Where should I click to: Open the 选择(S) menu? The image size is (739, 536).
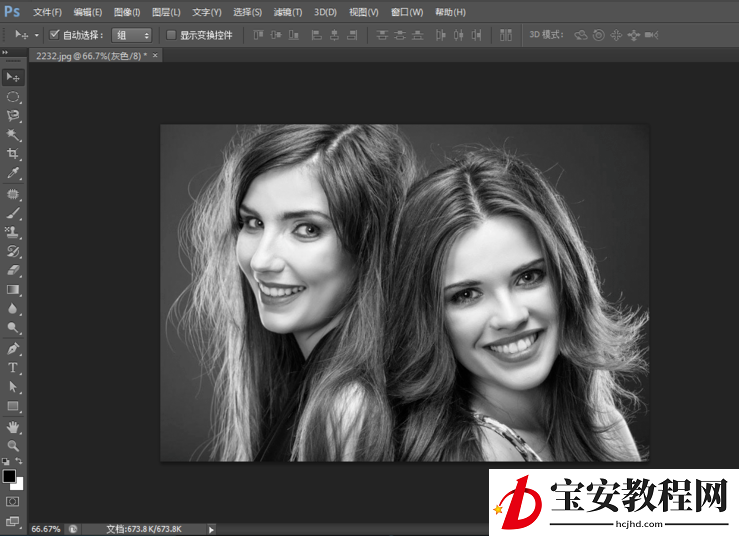pyautogui.click(x=247, y=12)
